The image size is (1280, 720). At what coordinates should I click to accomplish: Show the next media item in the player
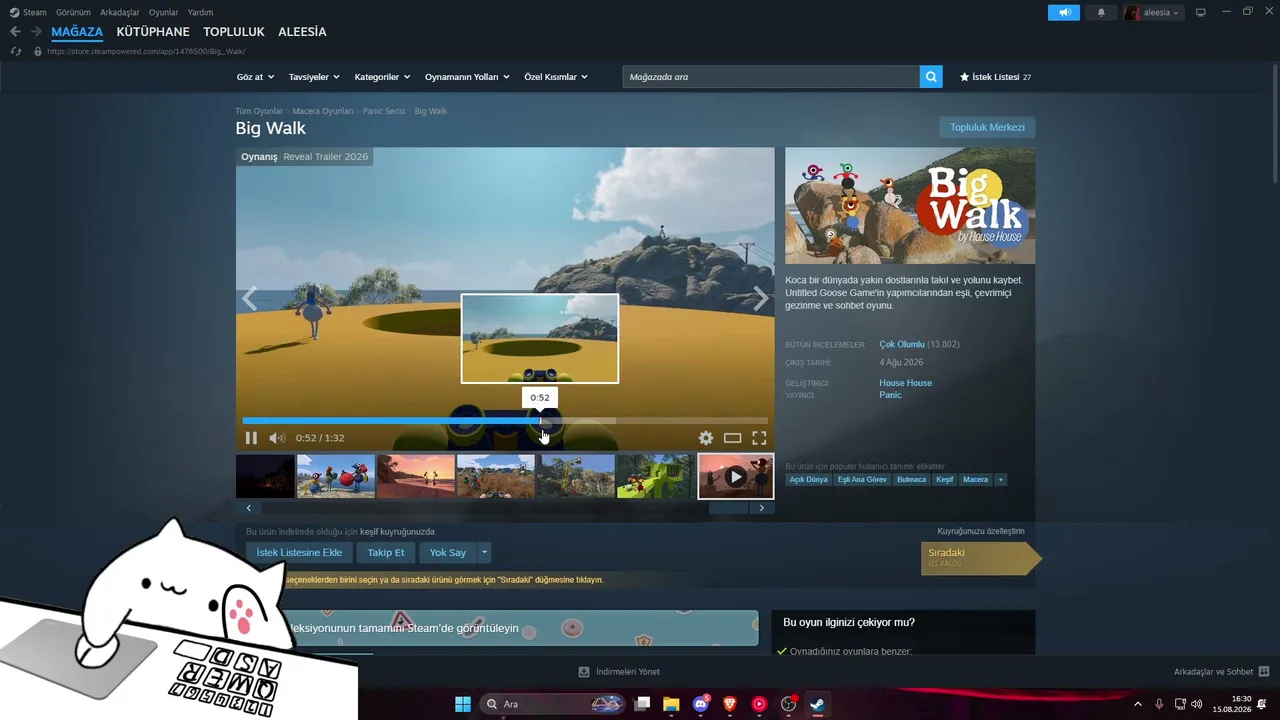(761, 298)
